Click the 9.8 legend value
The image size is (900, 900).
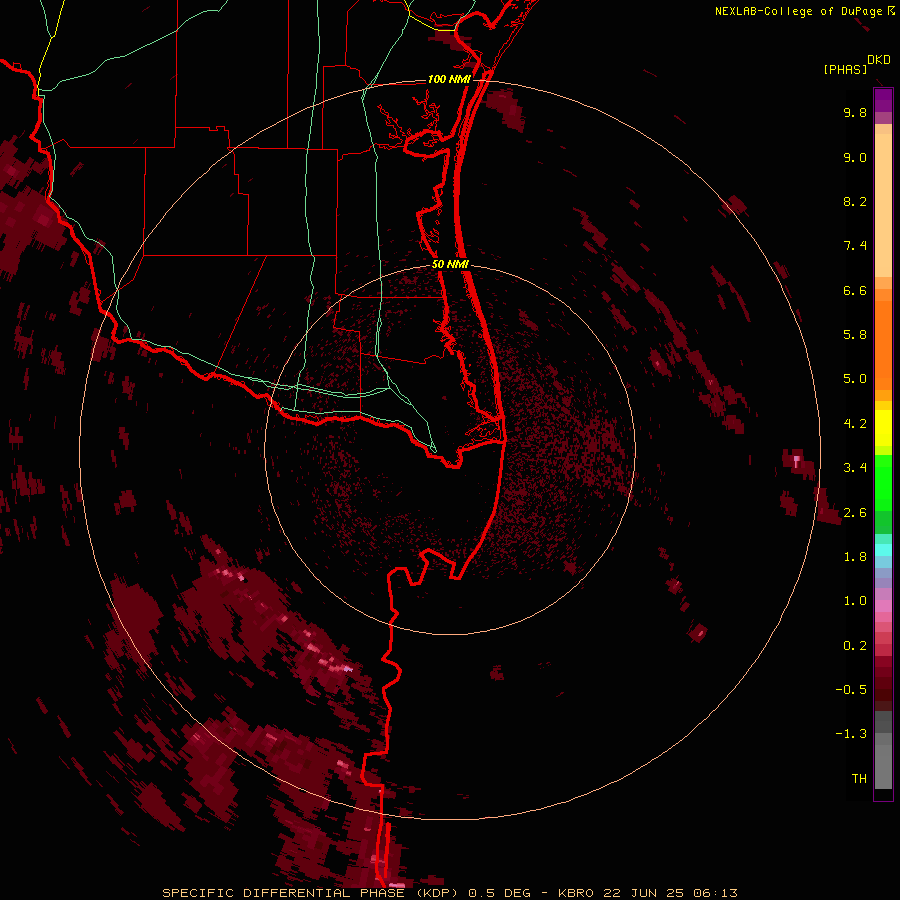tap(855, 112)
